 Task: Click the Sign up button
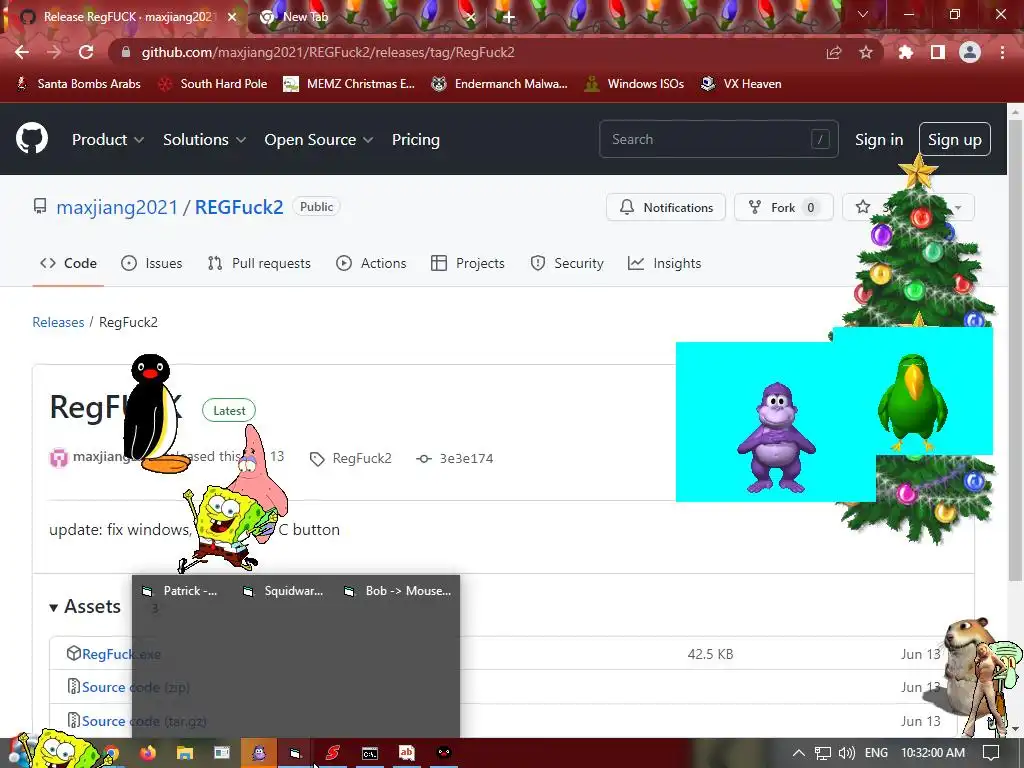(x=954, y=140)
